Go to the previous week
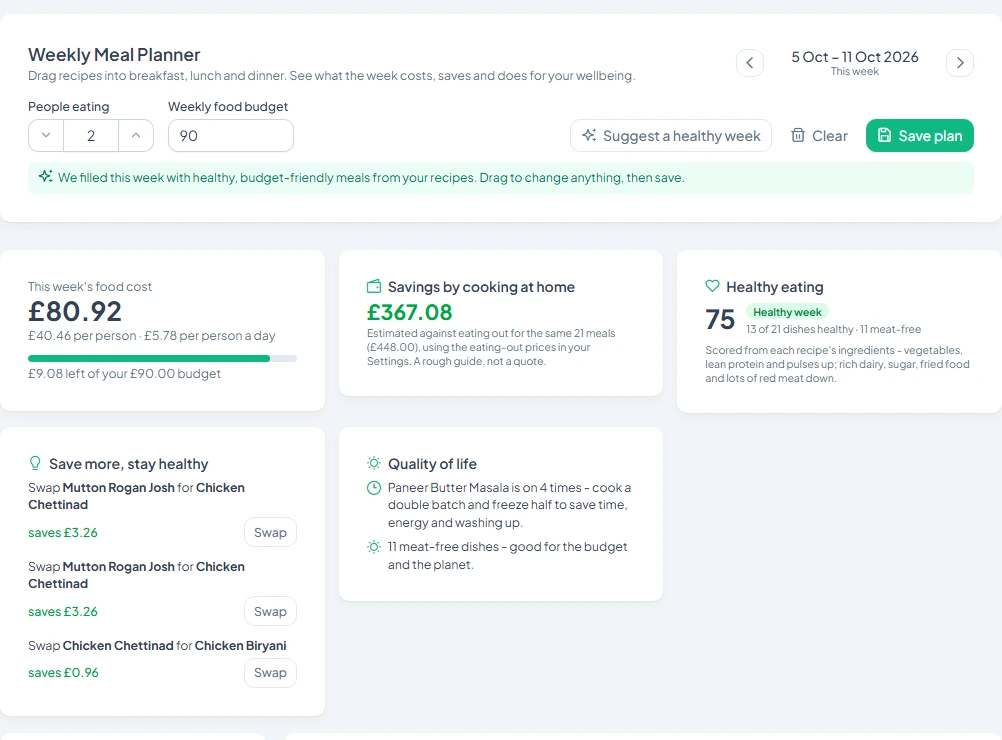 pos(750,63)
